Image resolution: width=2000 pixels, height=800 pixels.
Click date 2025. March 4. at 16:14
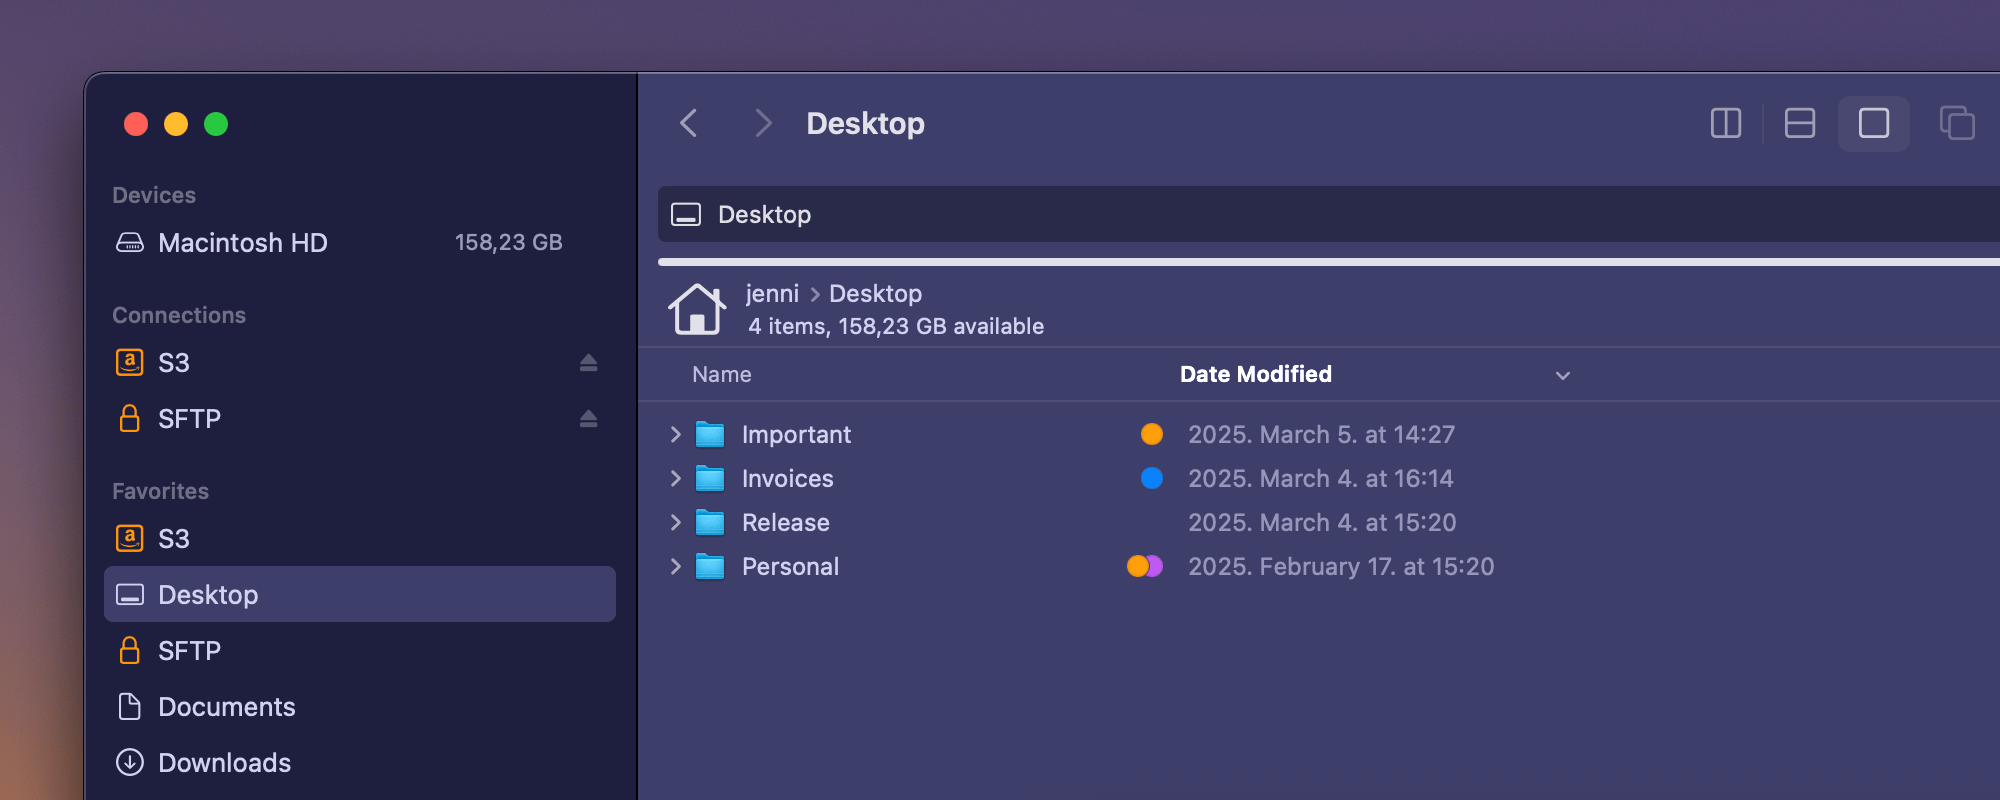pyautogui.click(x=1321, y=478)
